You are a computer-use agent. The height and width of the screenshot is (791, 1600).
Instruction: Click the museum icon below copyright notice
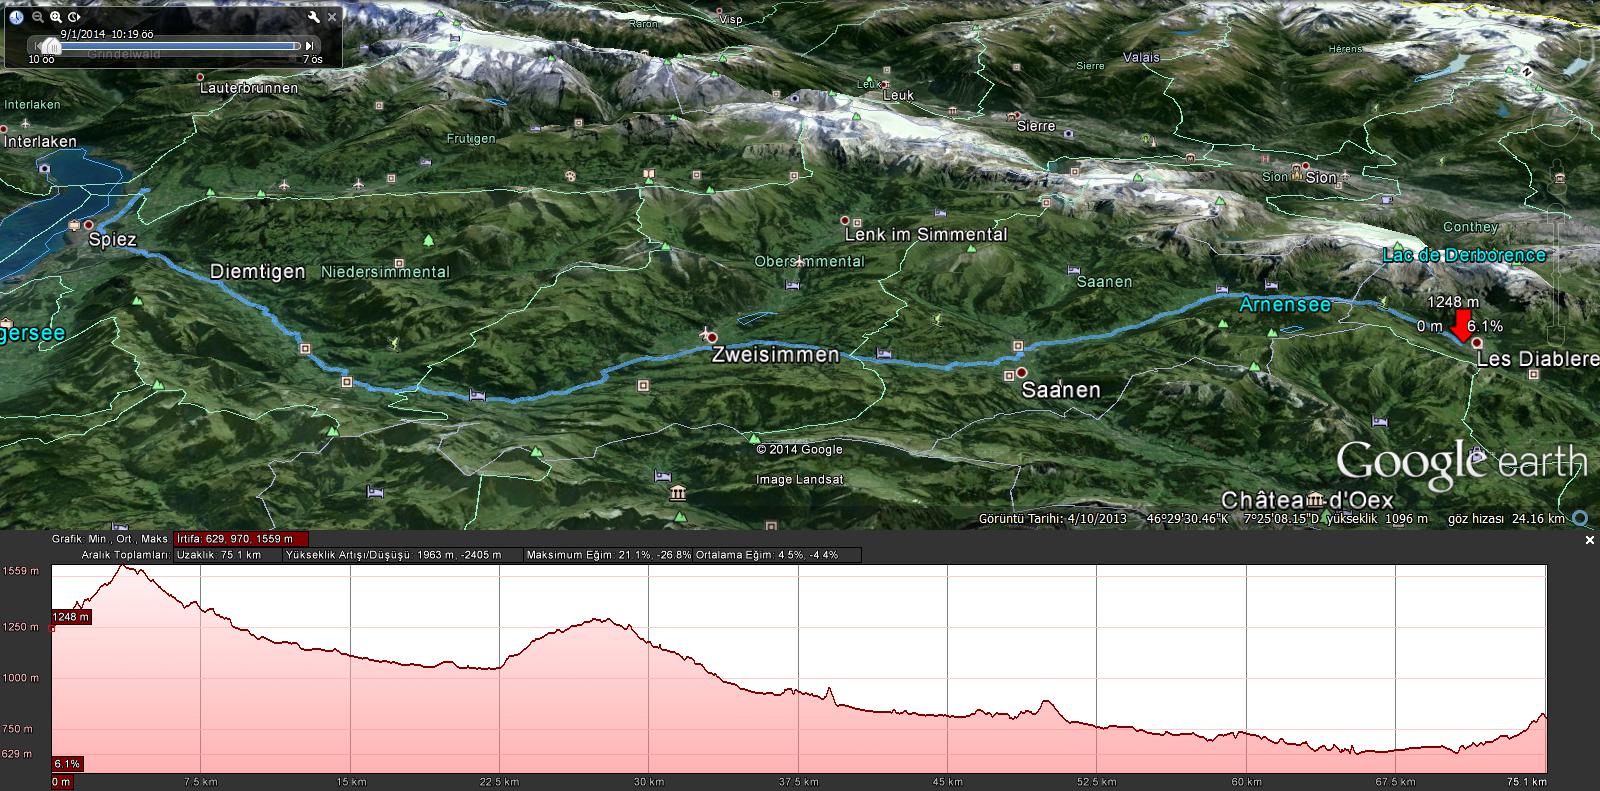coord(679,493)
